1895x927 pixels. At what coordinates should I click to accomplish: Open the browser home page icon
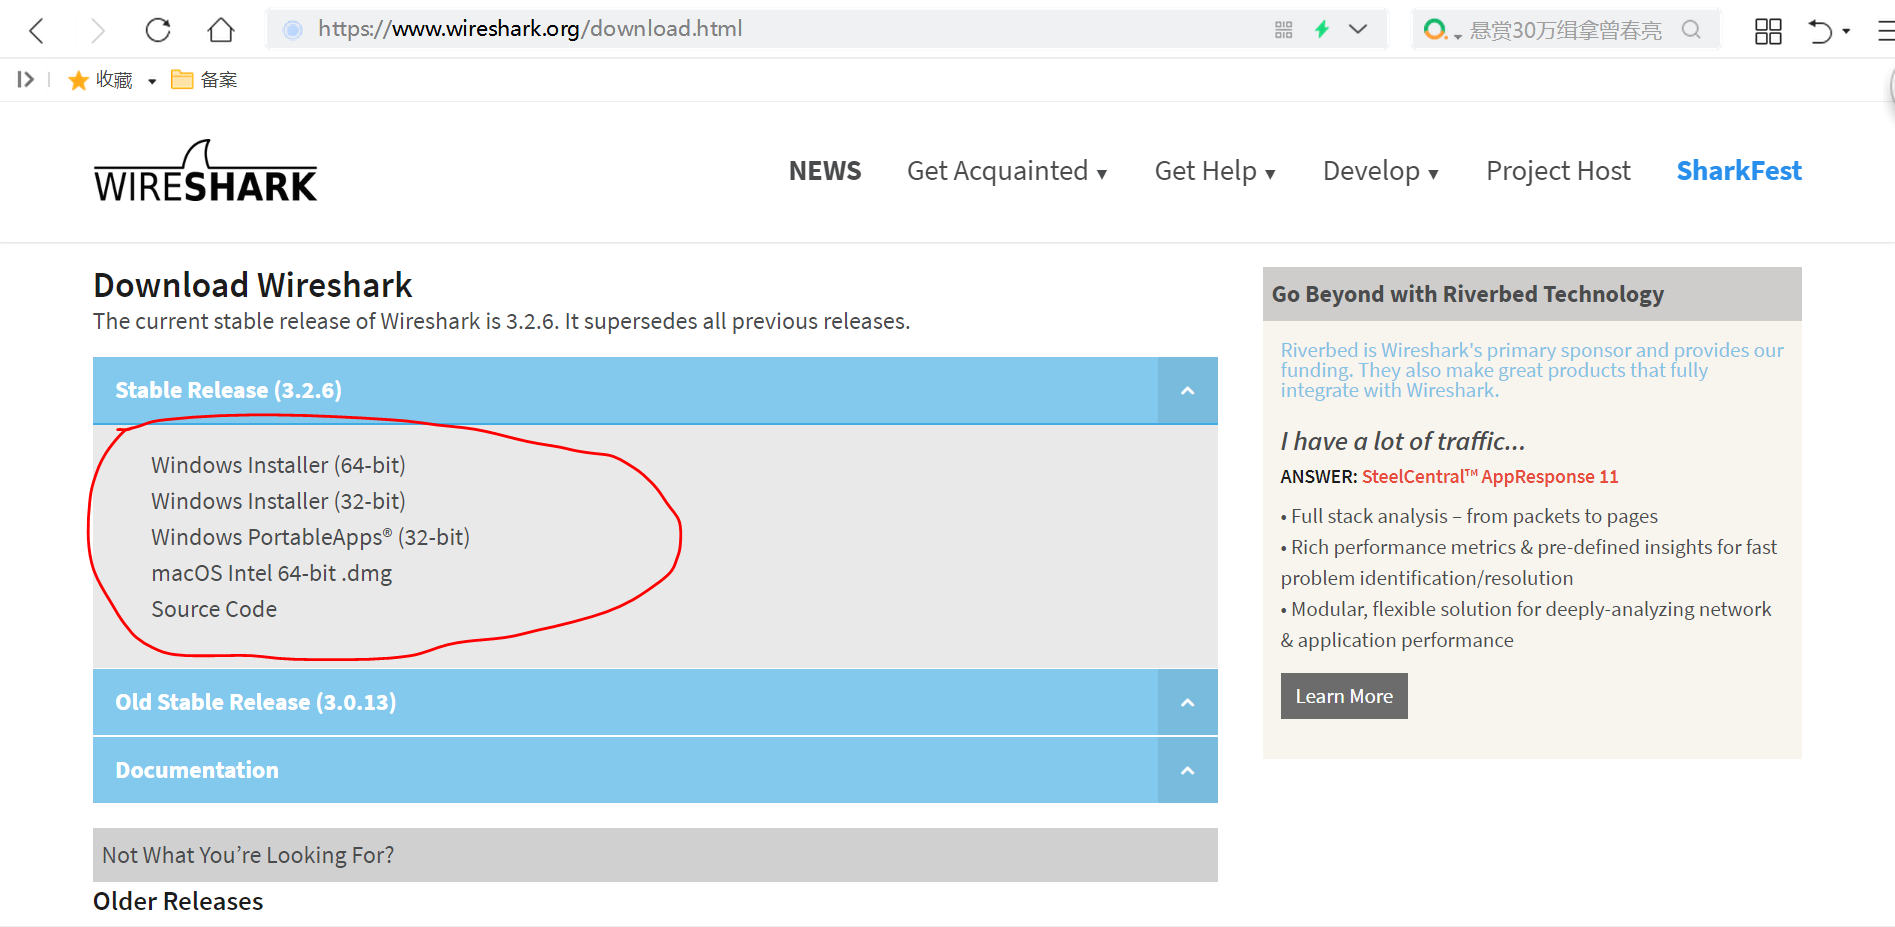click(221, 30)
